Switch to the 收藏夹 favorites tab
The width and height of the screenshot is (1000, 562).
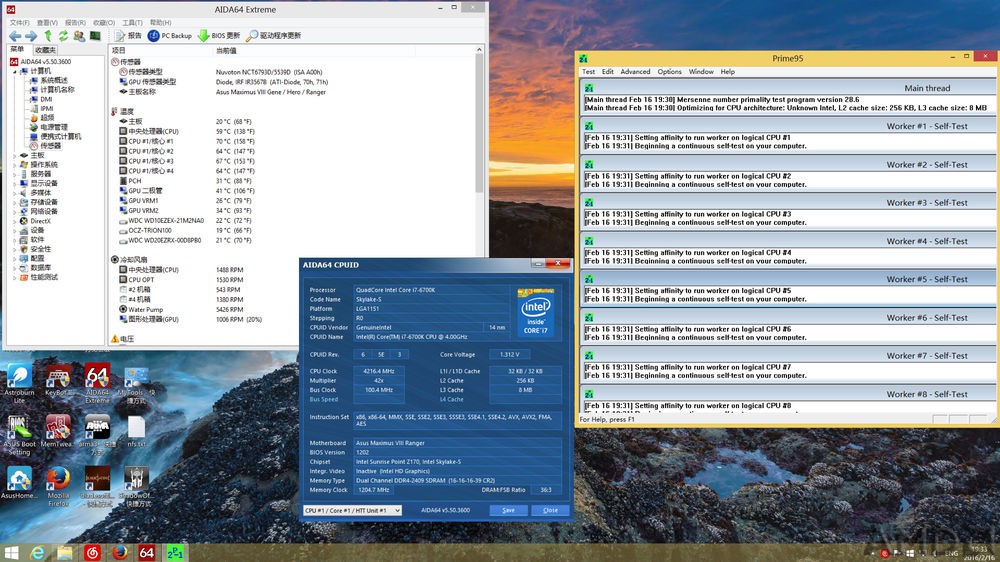[x=45, y=50]
